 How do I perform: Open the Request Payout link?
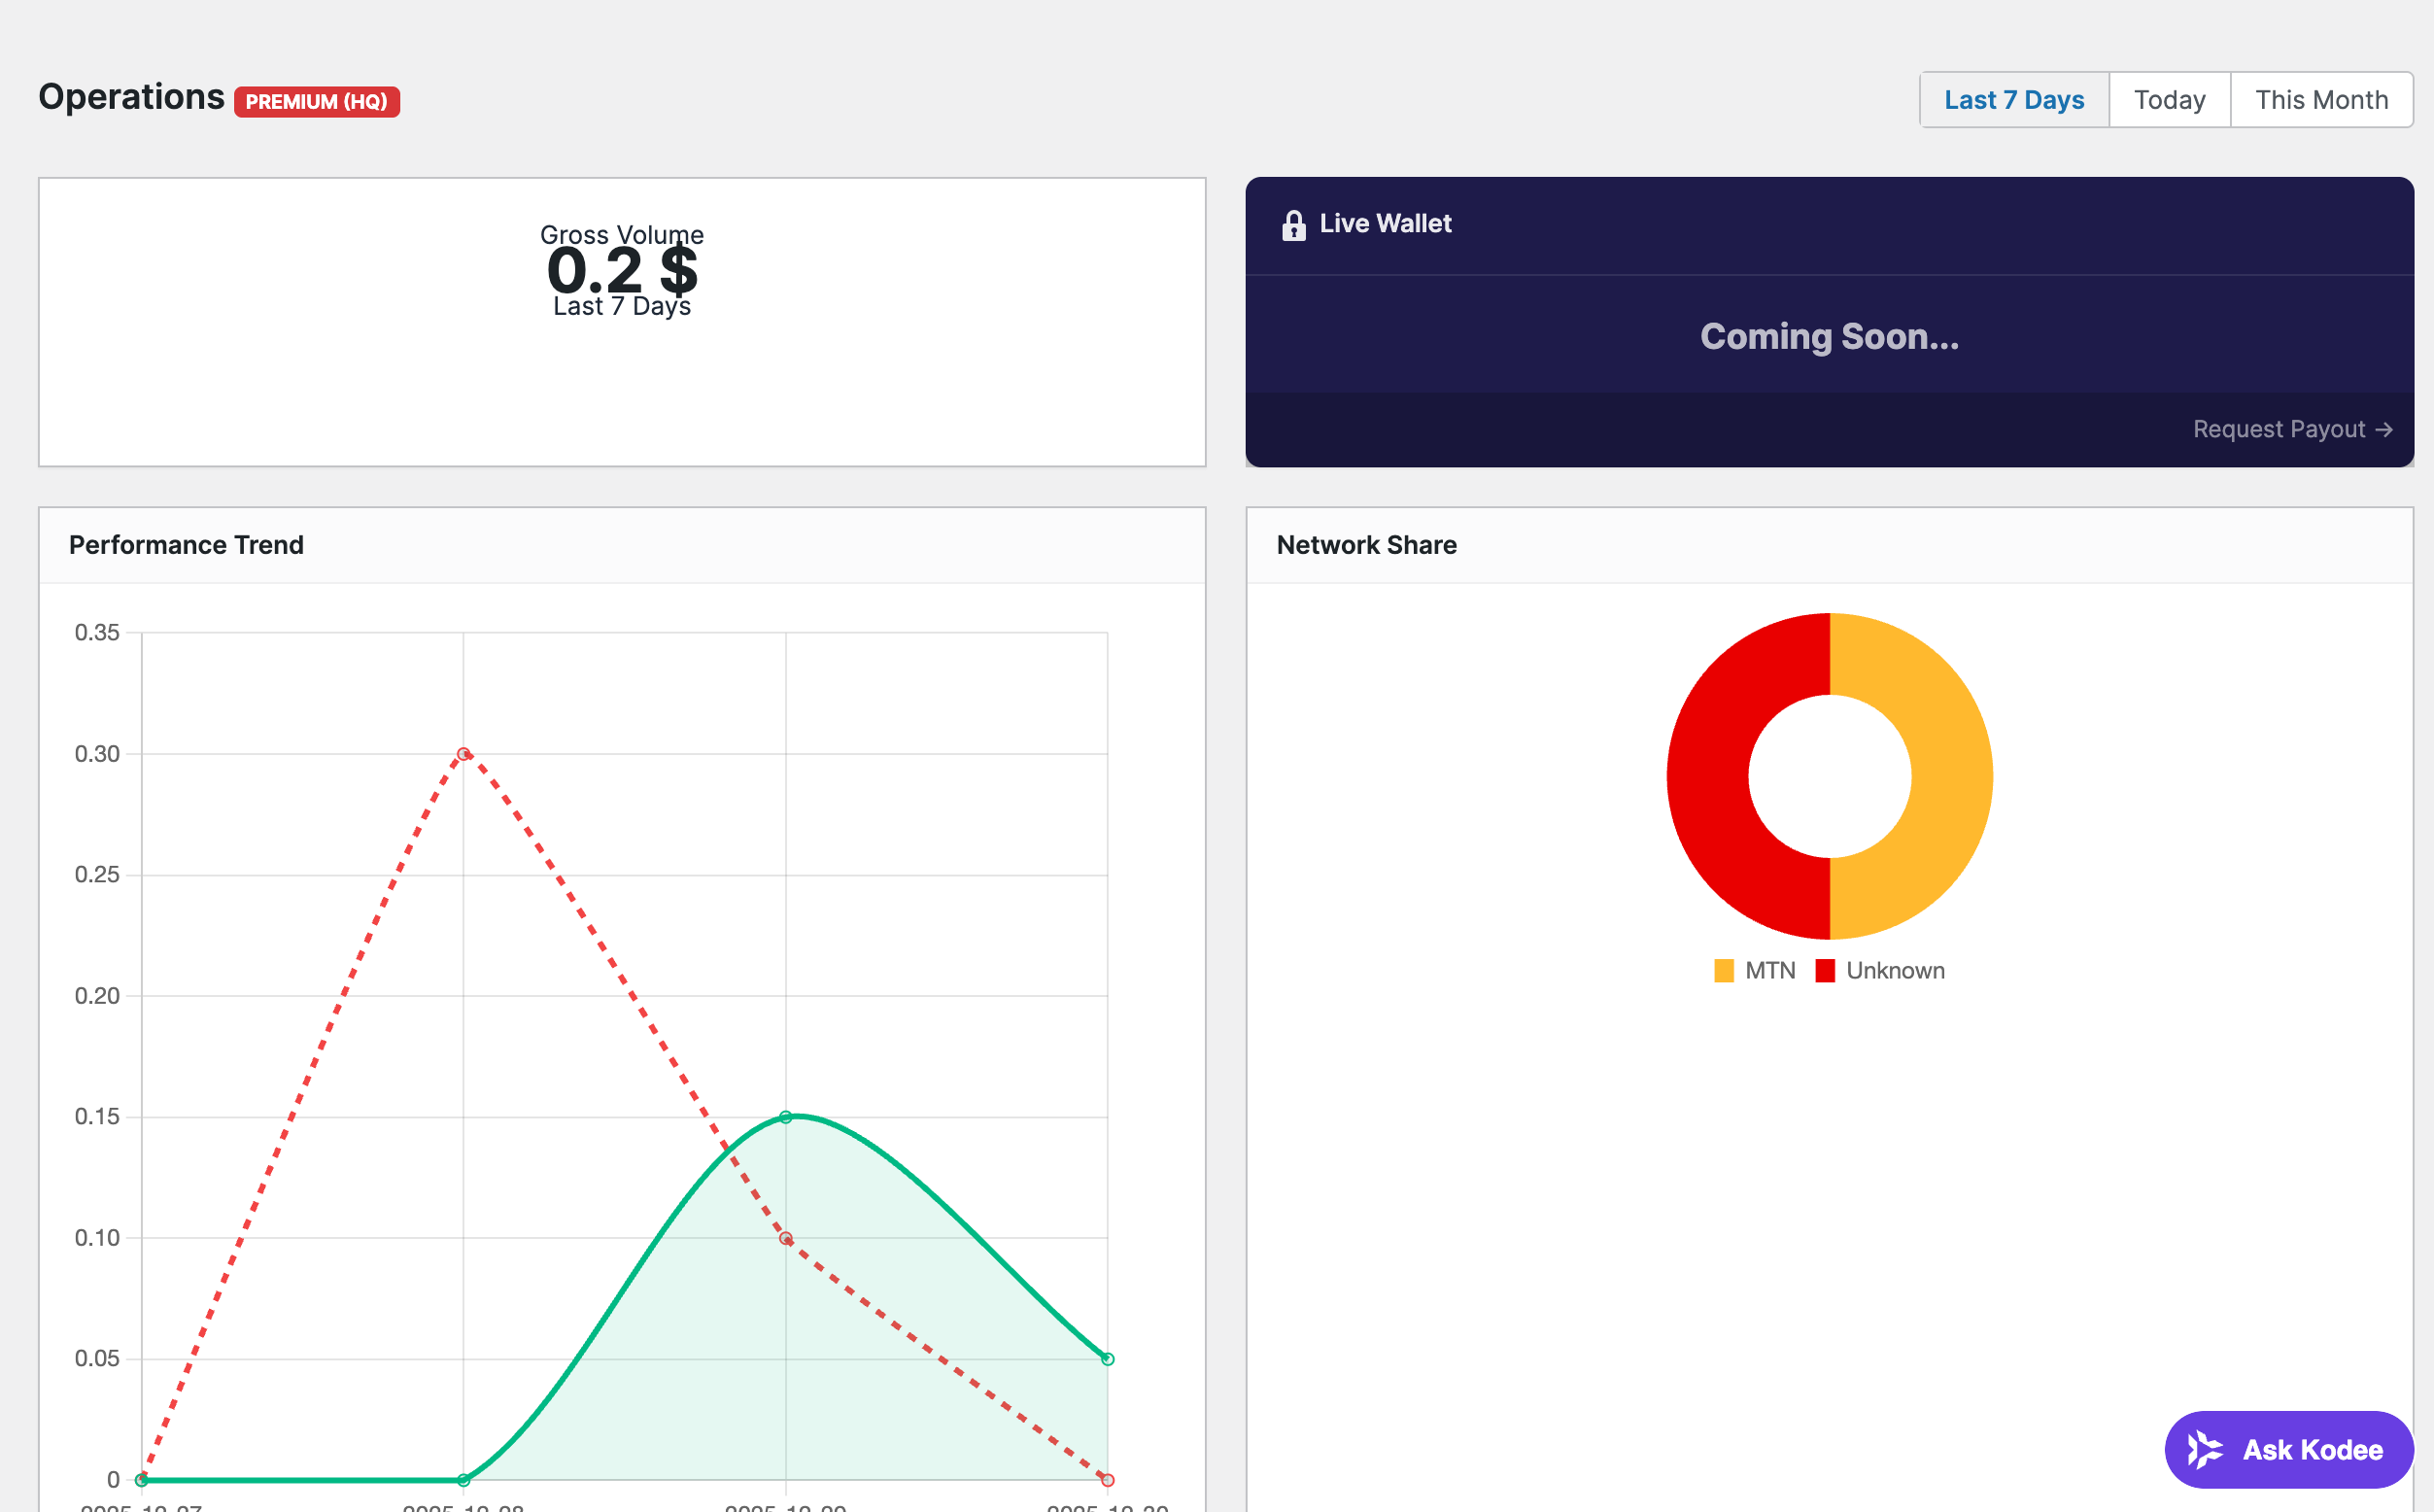tap(2279, 429)
